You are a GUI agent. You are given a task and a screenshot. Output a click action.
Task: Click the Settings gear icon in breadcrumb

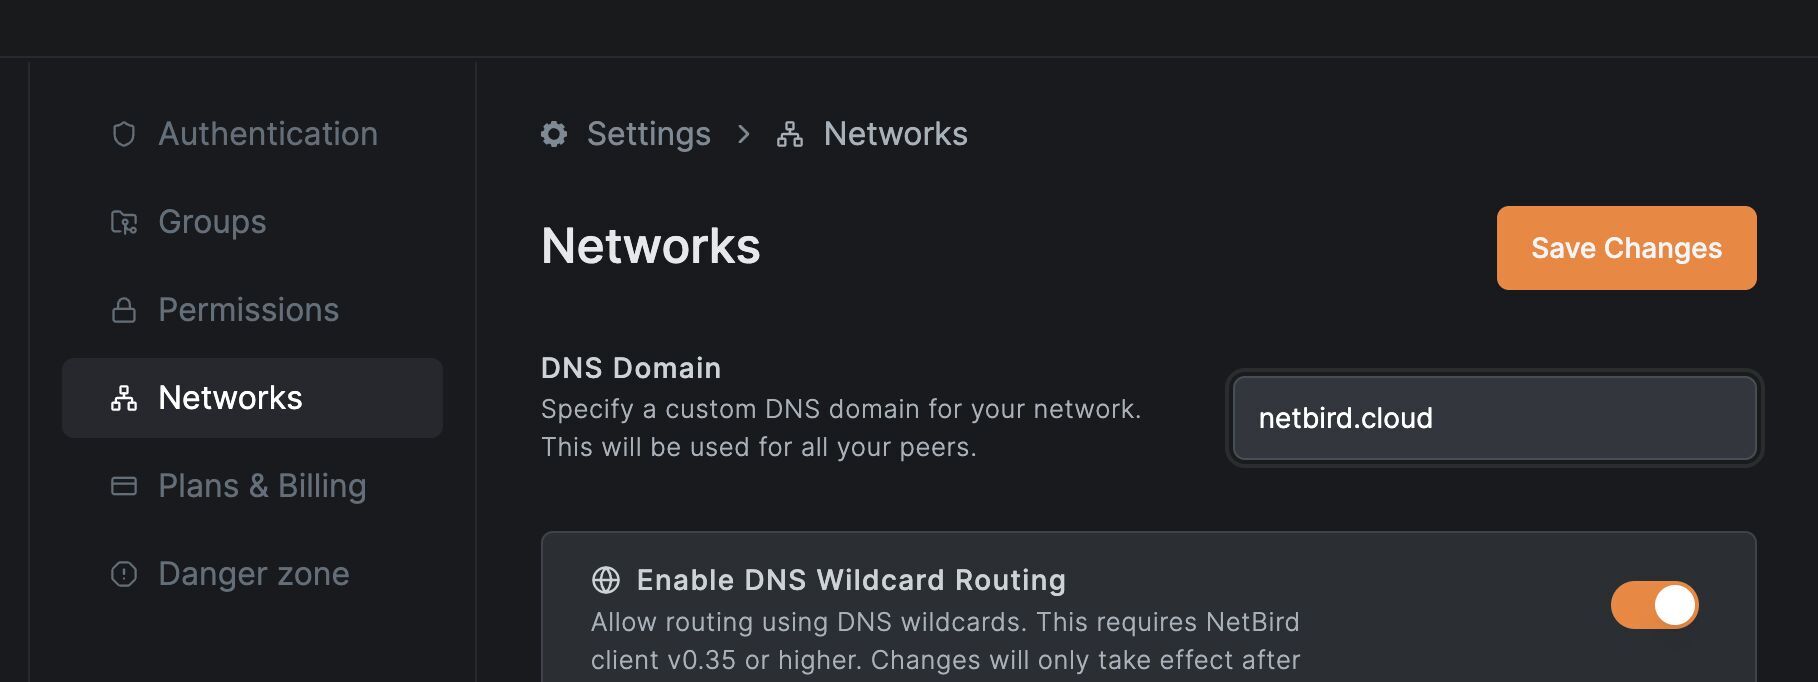[x=554, y=134]
